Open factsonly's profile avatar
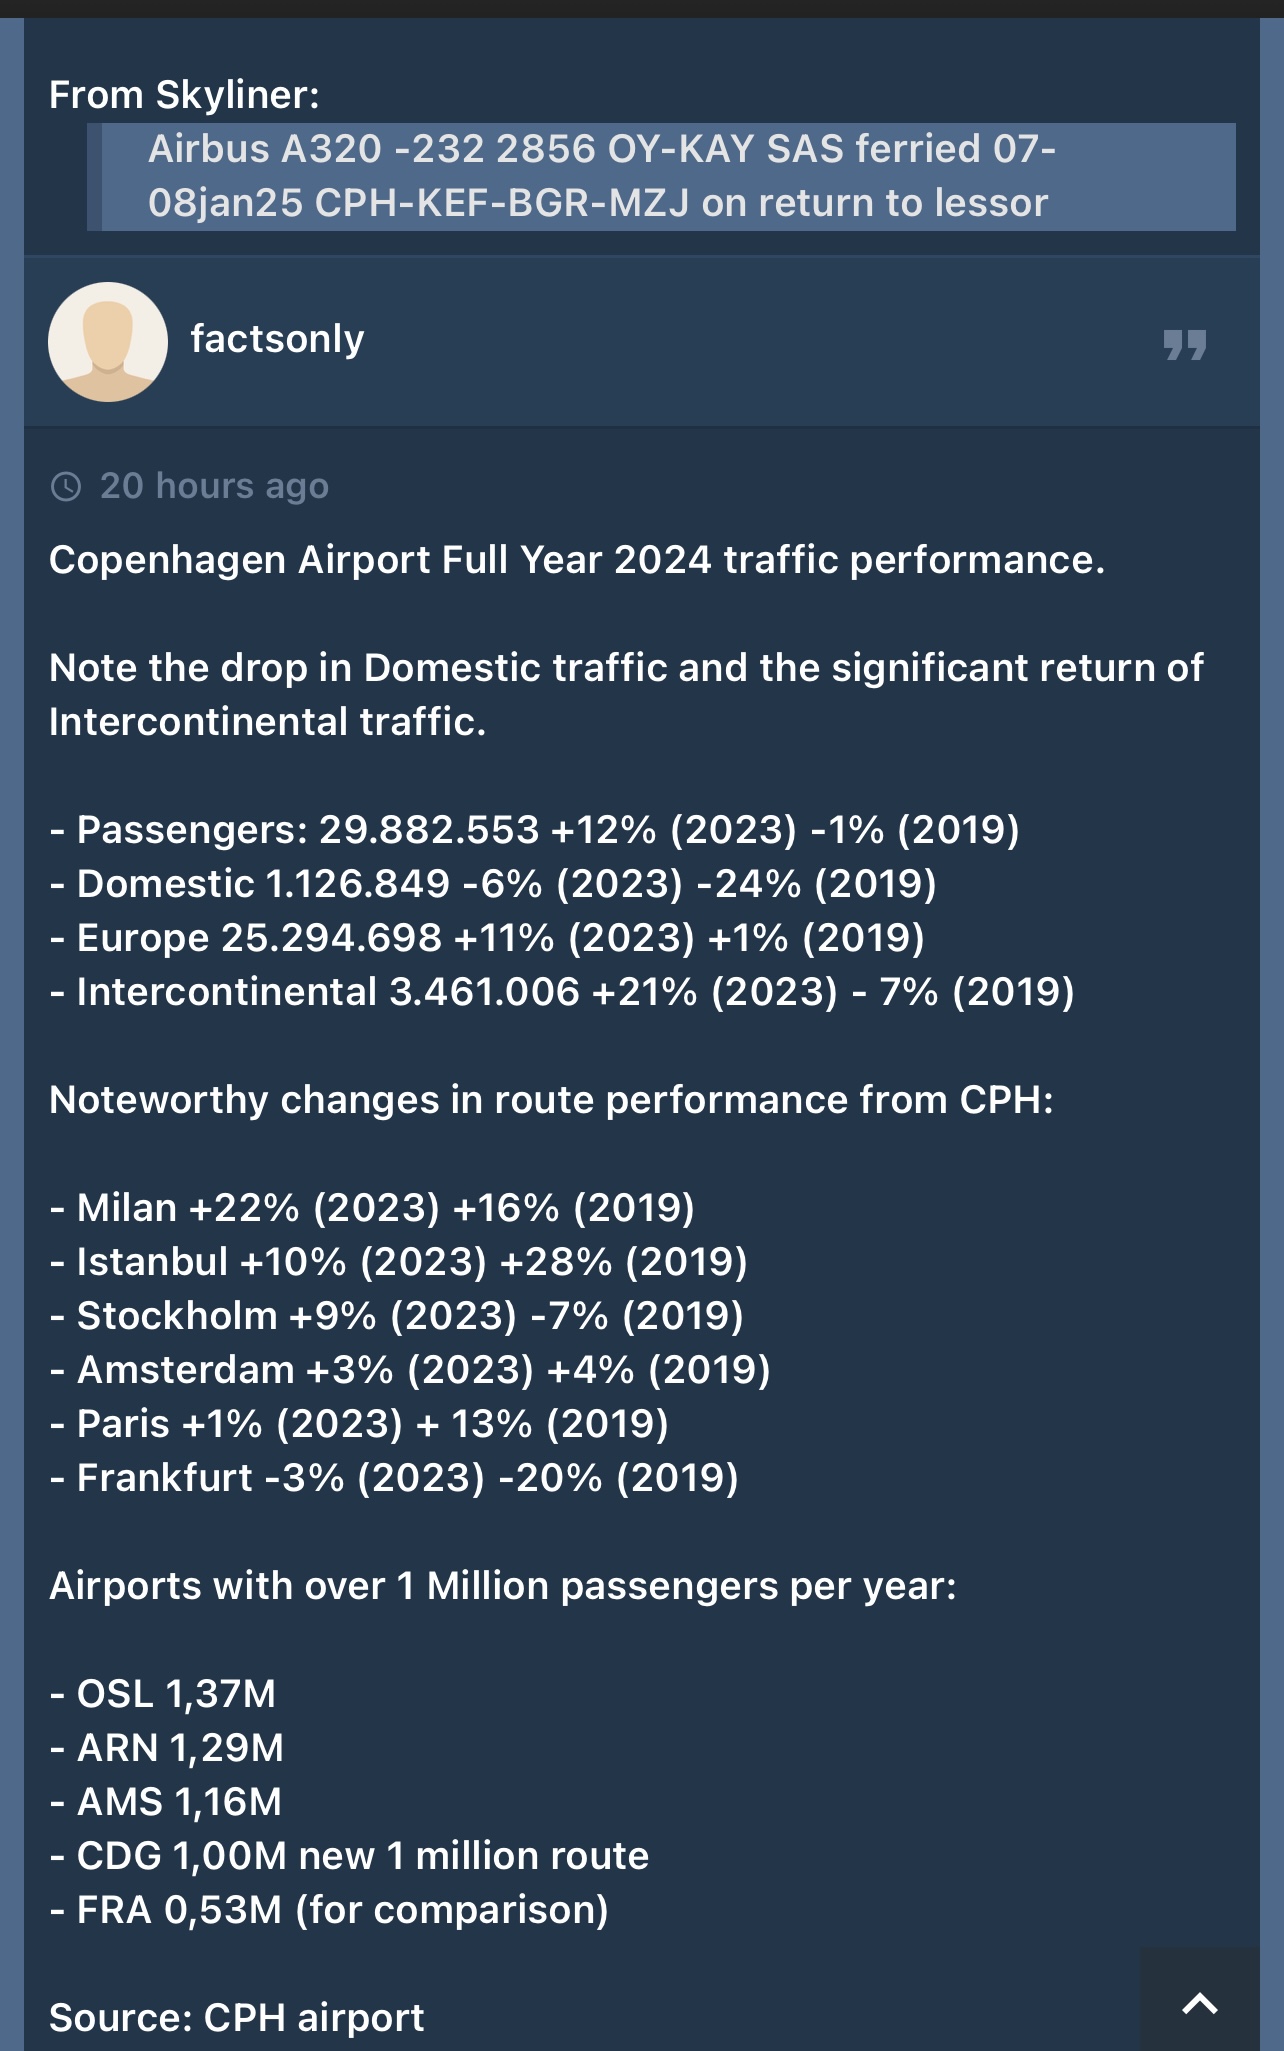Image resolution: width=1284 pixels, height=2051 pixels. pos(108,342)
